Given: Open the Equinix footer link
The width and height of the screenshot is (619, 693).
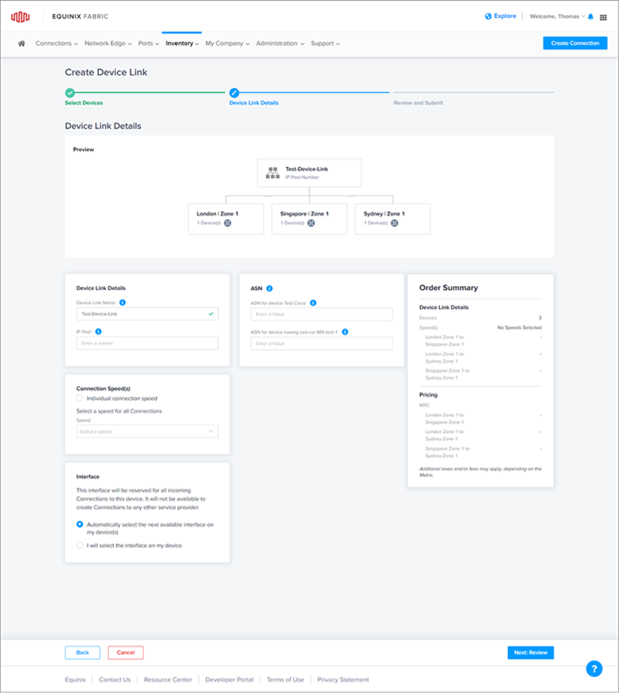Looking at the screenshot, I should pos(75,679).
